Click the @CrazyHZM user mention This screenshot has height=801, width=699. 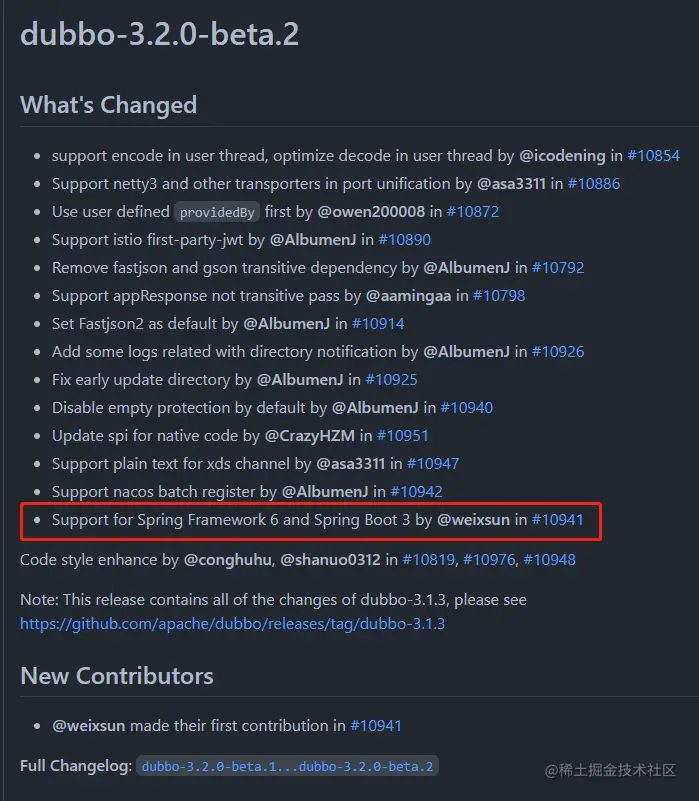tap(310, 436)
